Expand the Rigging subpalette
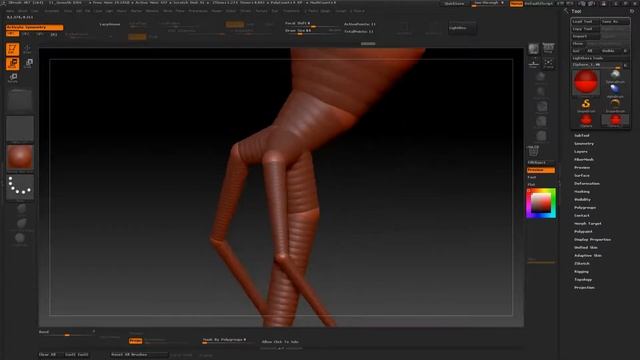The height and width of the screenshot is (360, 640). tap(582, 272)
